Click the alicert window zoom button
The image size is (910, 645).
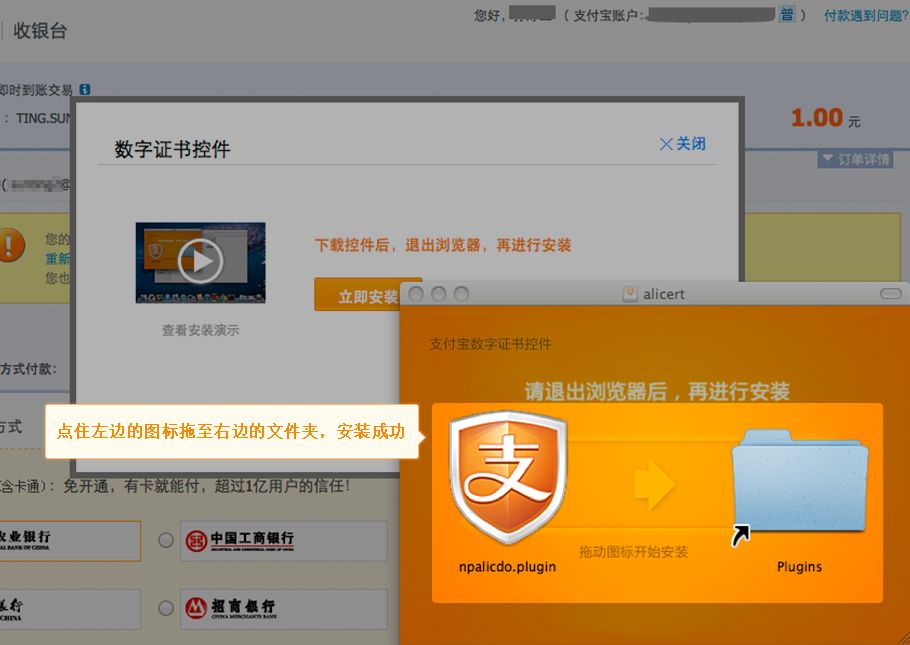pos(461,294)
